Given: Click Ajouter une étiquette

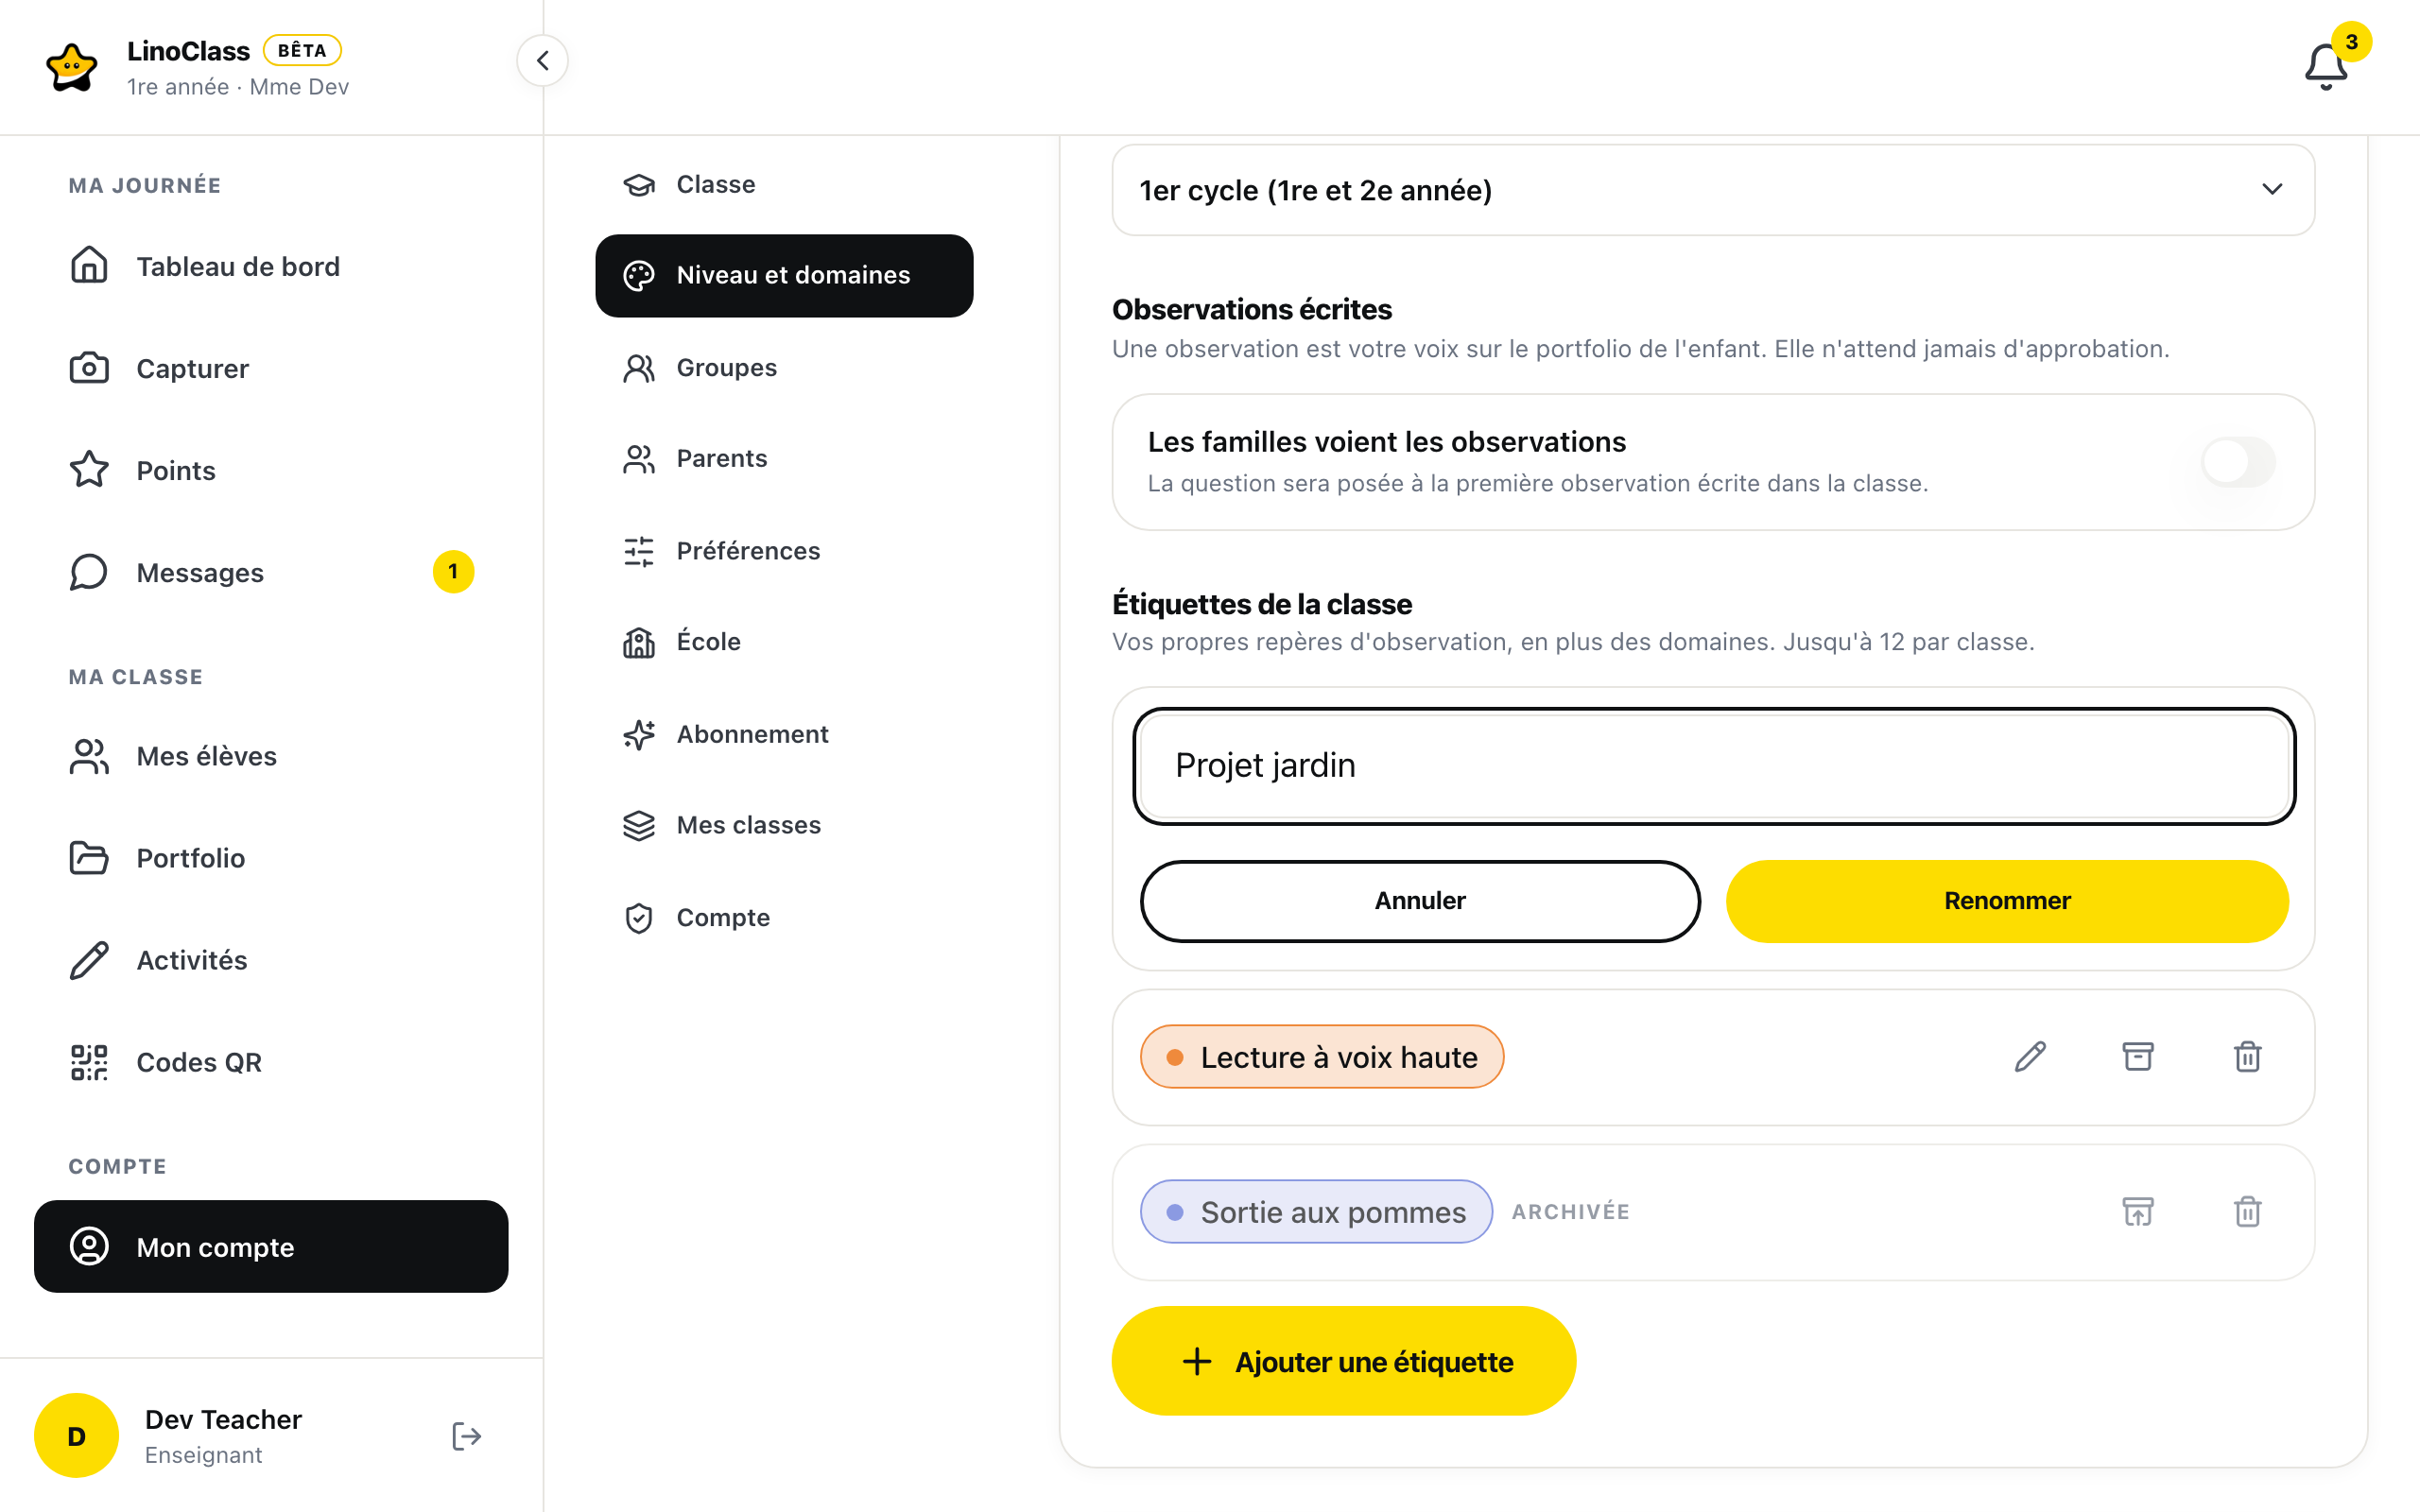Looking at the screenshot, I should pos(1343,1361).
